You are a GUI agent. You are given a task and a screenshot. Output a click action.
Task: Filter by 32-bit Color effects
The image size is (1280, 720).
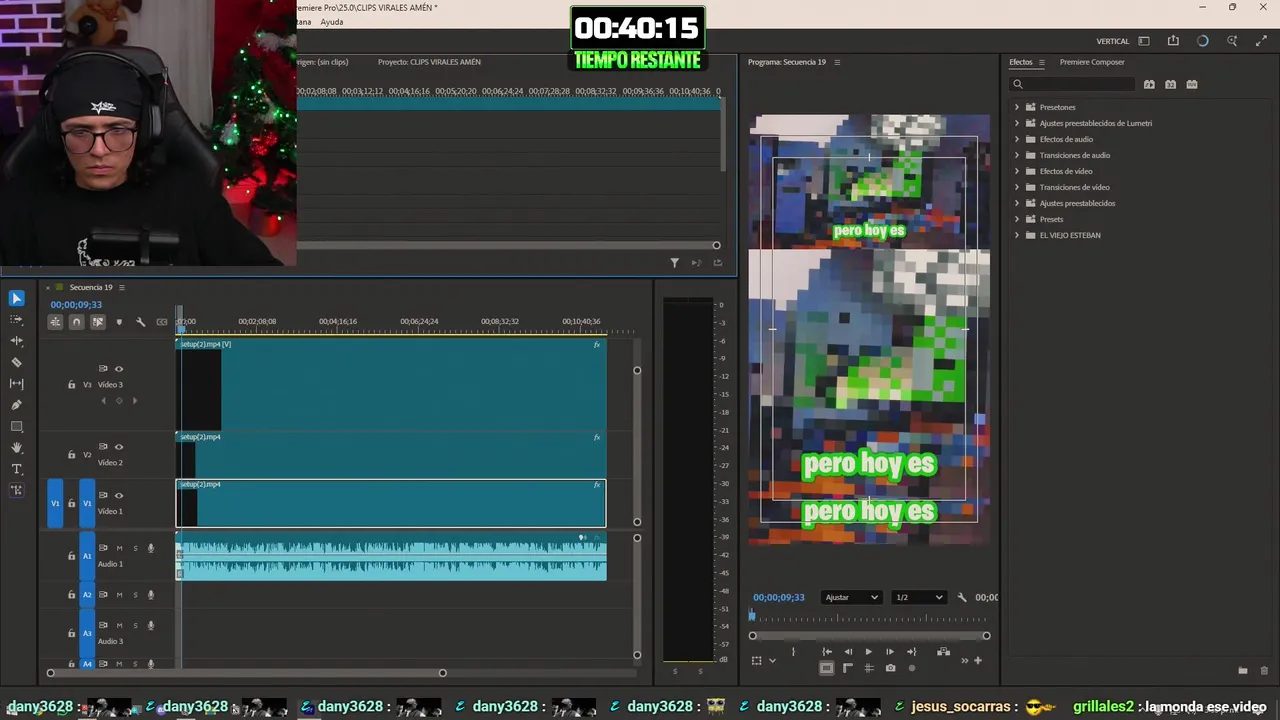coord(1170,84)
